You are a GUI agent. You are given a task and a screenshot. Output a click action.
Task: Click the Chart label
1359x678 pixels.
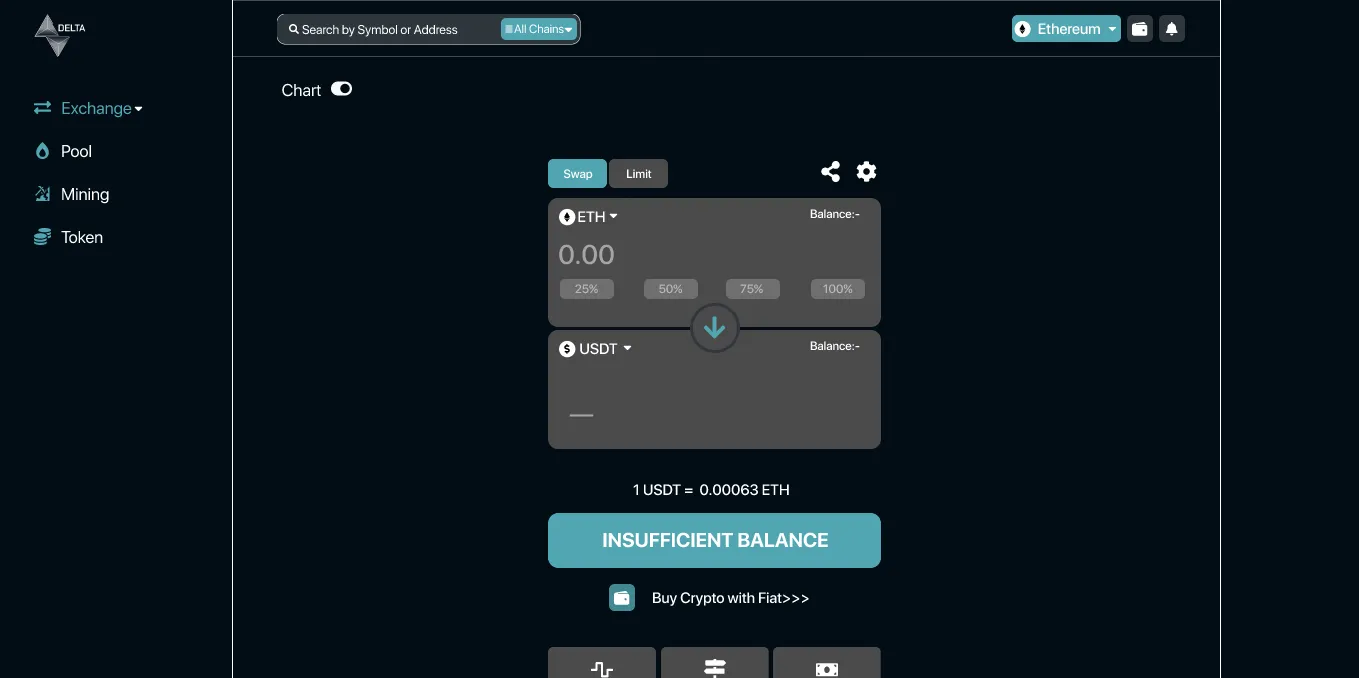coord(301,90)
